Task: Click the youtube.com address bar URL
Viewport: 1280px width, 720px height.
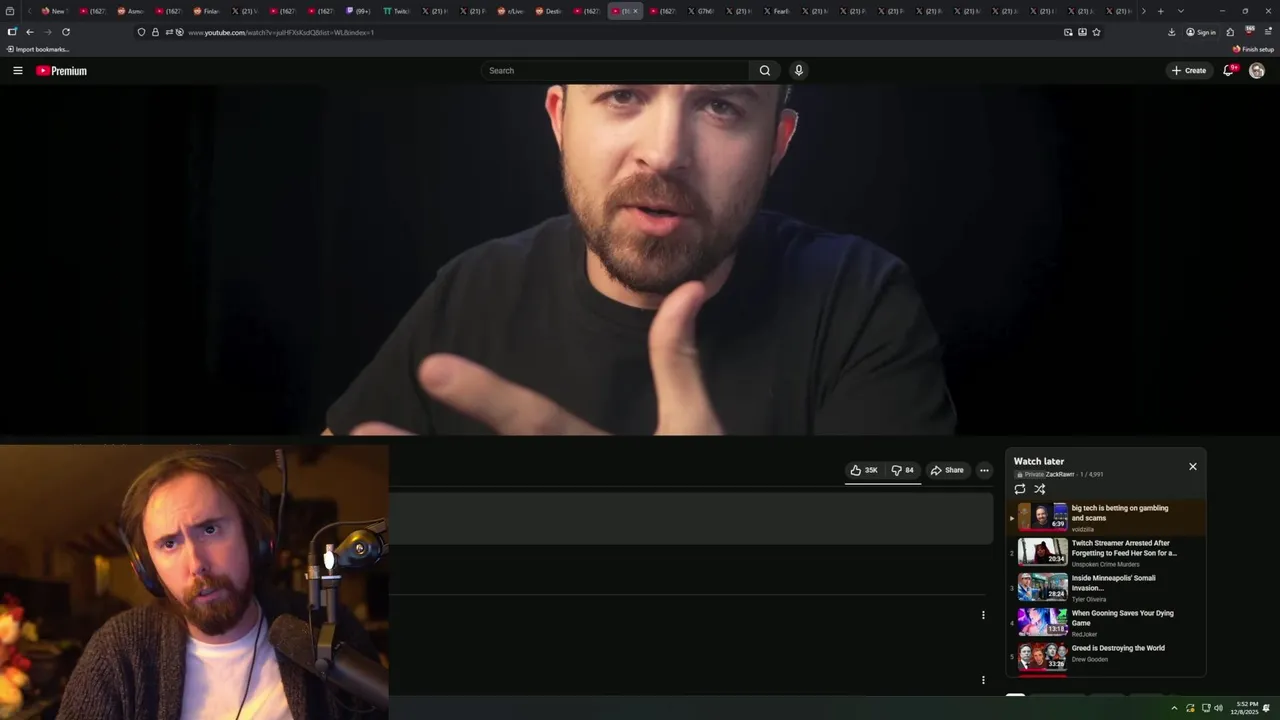Action: coord(281,32)
